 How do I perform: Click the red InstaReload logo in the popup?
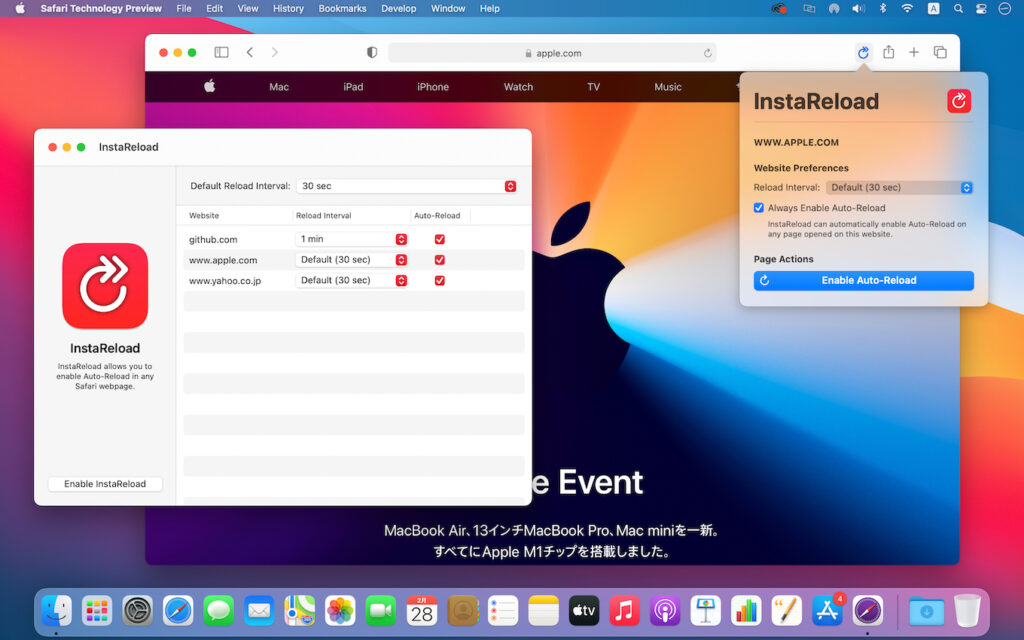click(x=957, y=101)
